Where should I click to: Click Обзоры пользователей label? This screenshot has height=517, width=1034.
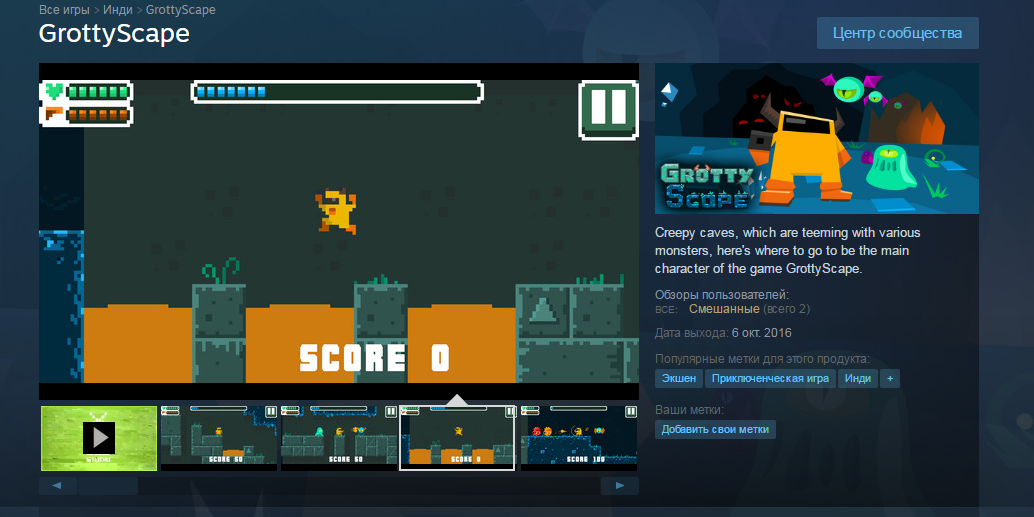[x=721, y=295]
